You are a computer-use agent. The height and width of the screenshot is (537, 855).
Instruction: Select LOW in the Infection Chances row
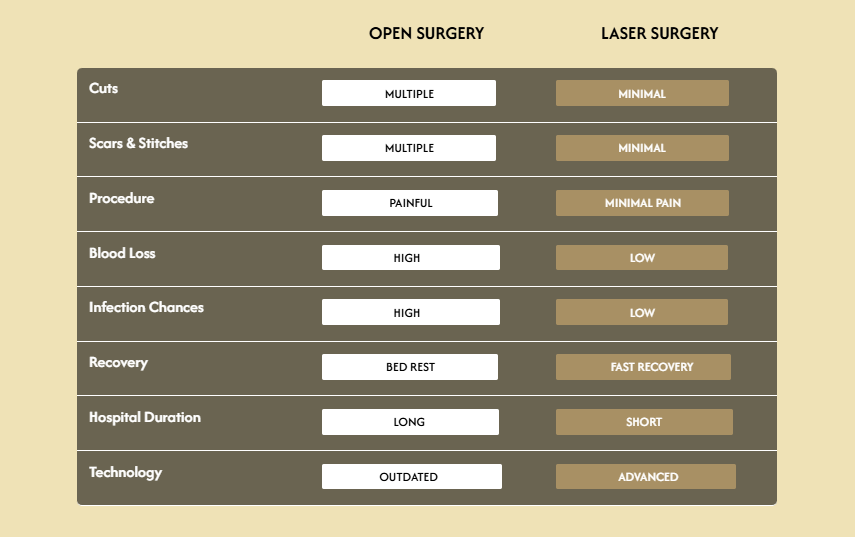(642, 312)
